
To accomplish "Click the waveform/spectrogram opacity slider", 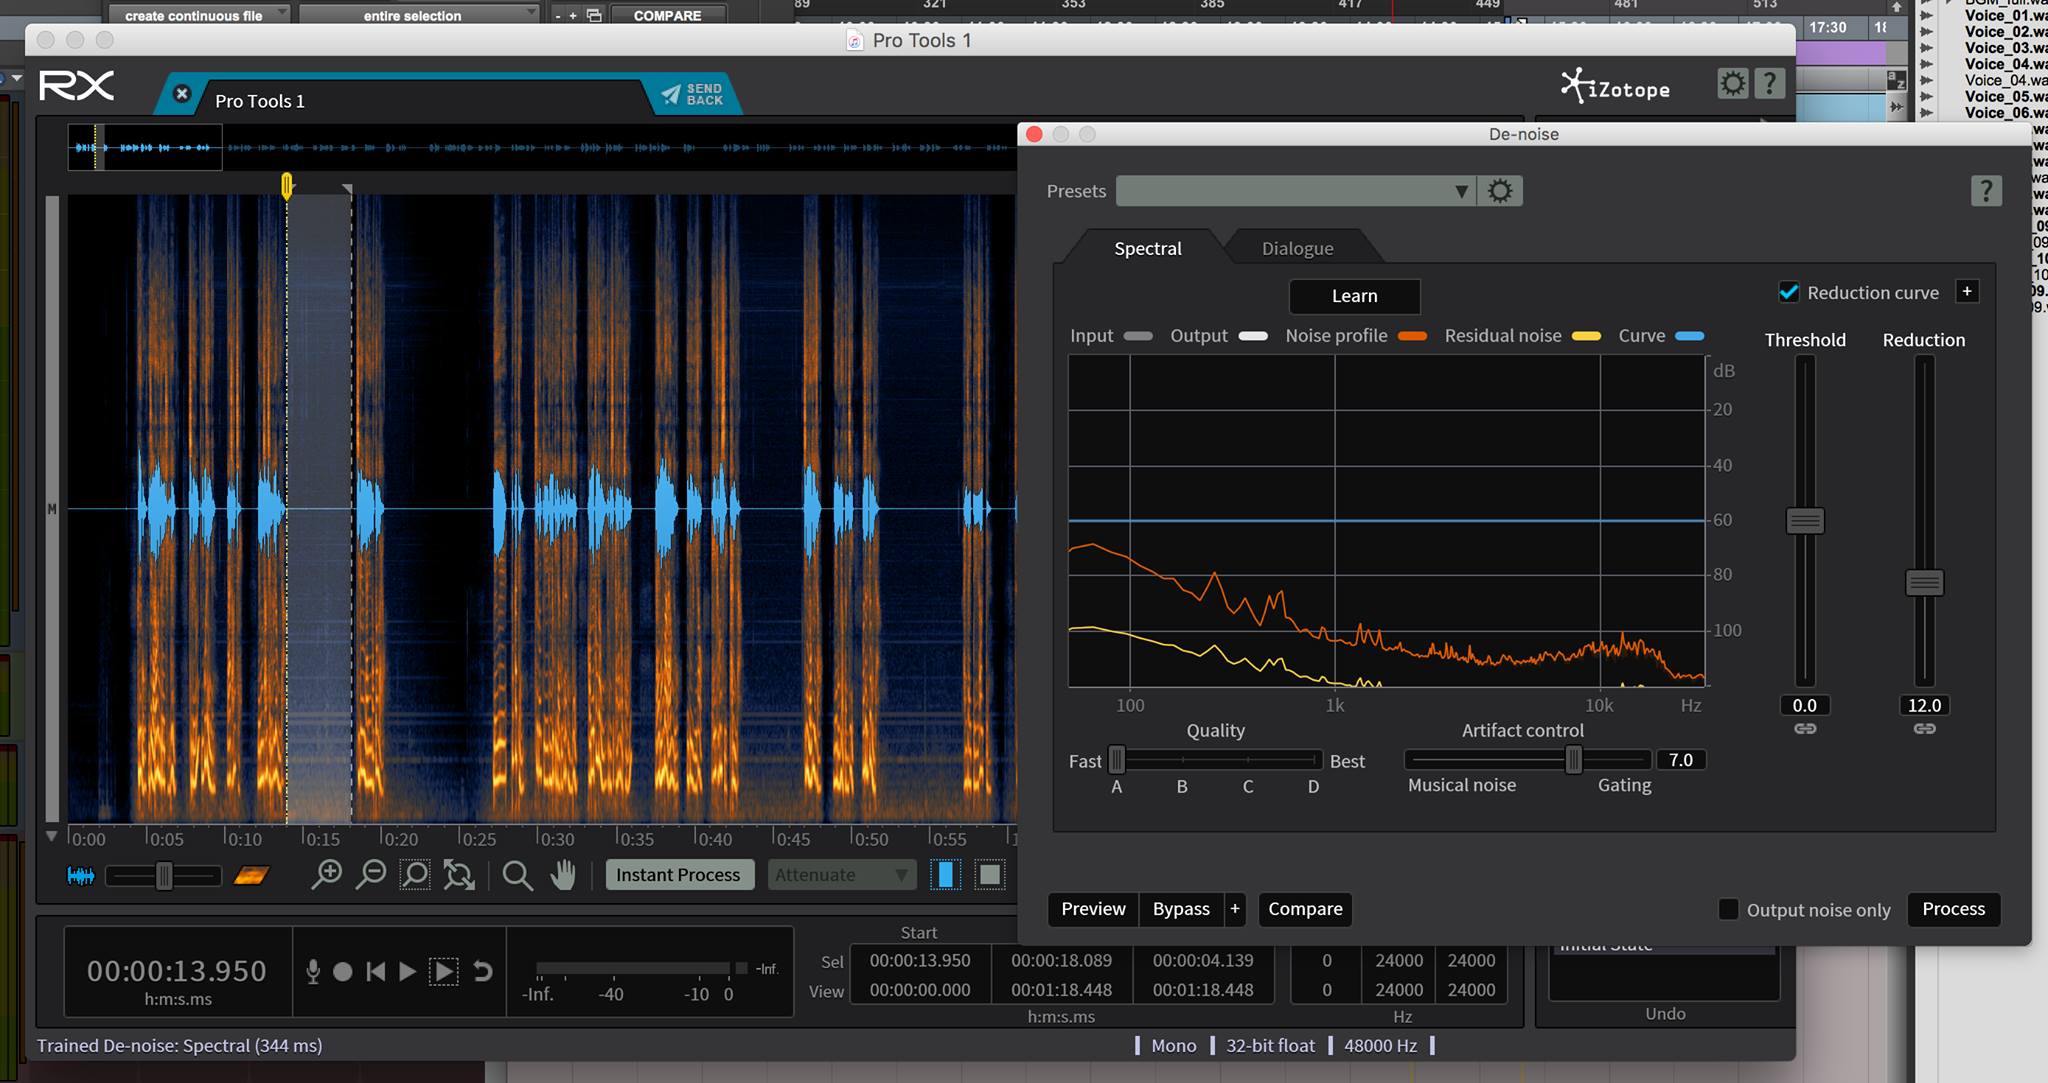I will click(163, 876).
